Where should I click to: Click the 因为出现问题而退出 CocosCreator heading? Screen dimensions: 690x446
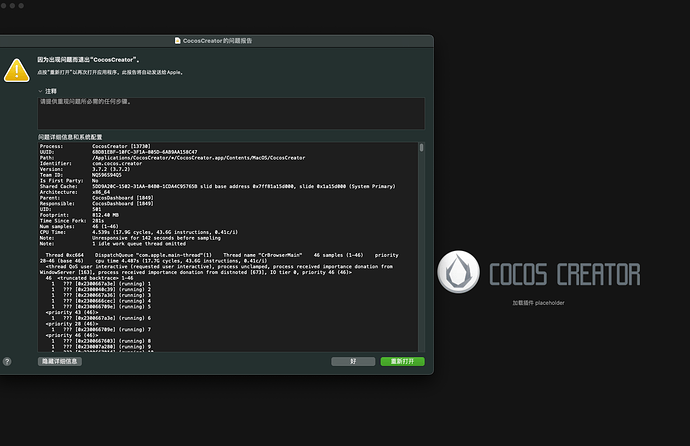coord(88,59)
